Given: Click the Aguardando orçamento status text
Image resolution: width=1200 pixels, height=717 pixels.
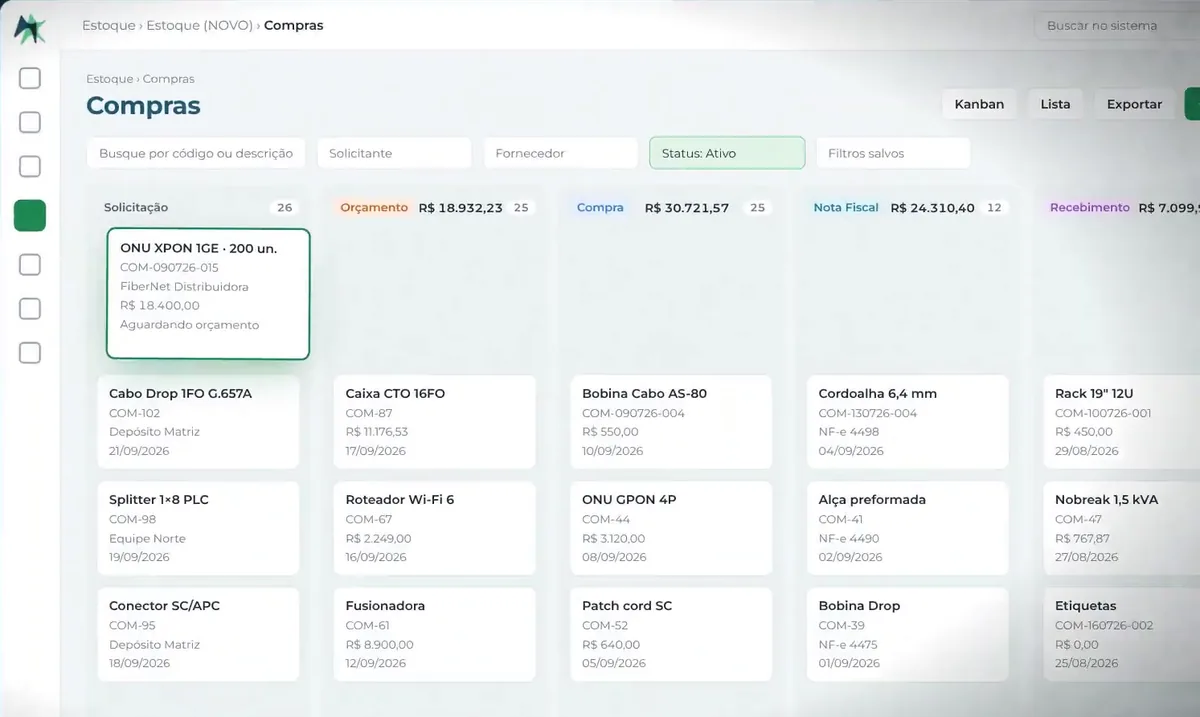Looking at the screenshot, I should 189,325.
